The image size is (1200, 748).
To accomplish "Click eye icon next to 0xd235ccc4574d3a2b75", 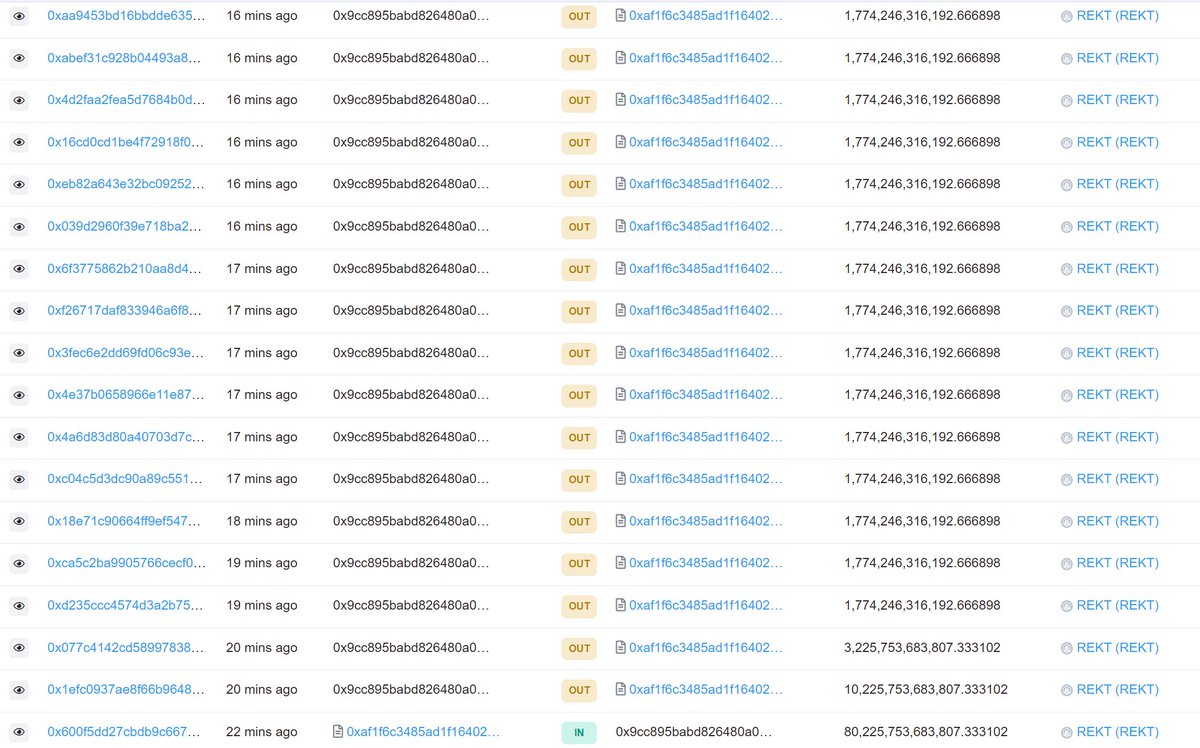I will pos(19,605).
